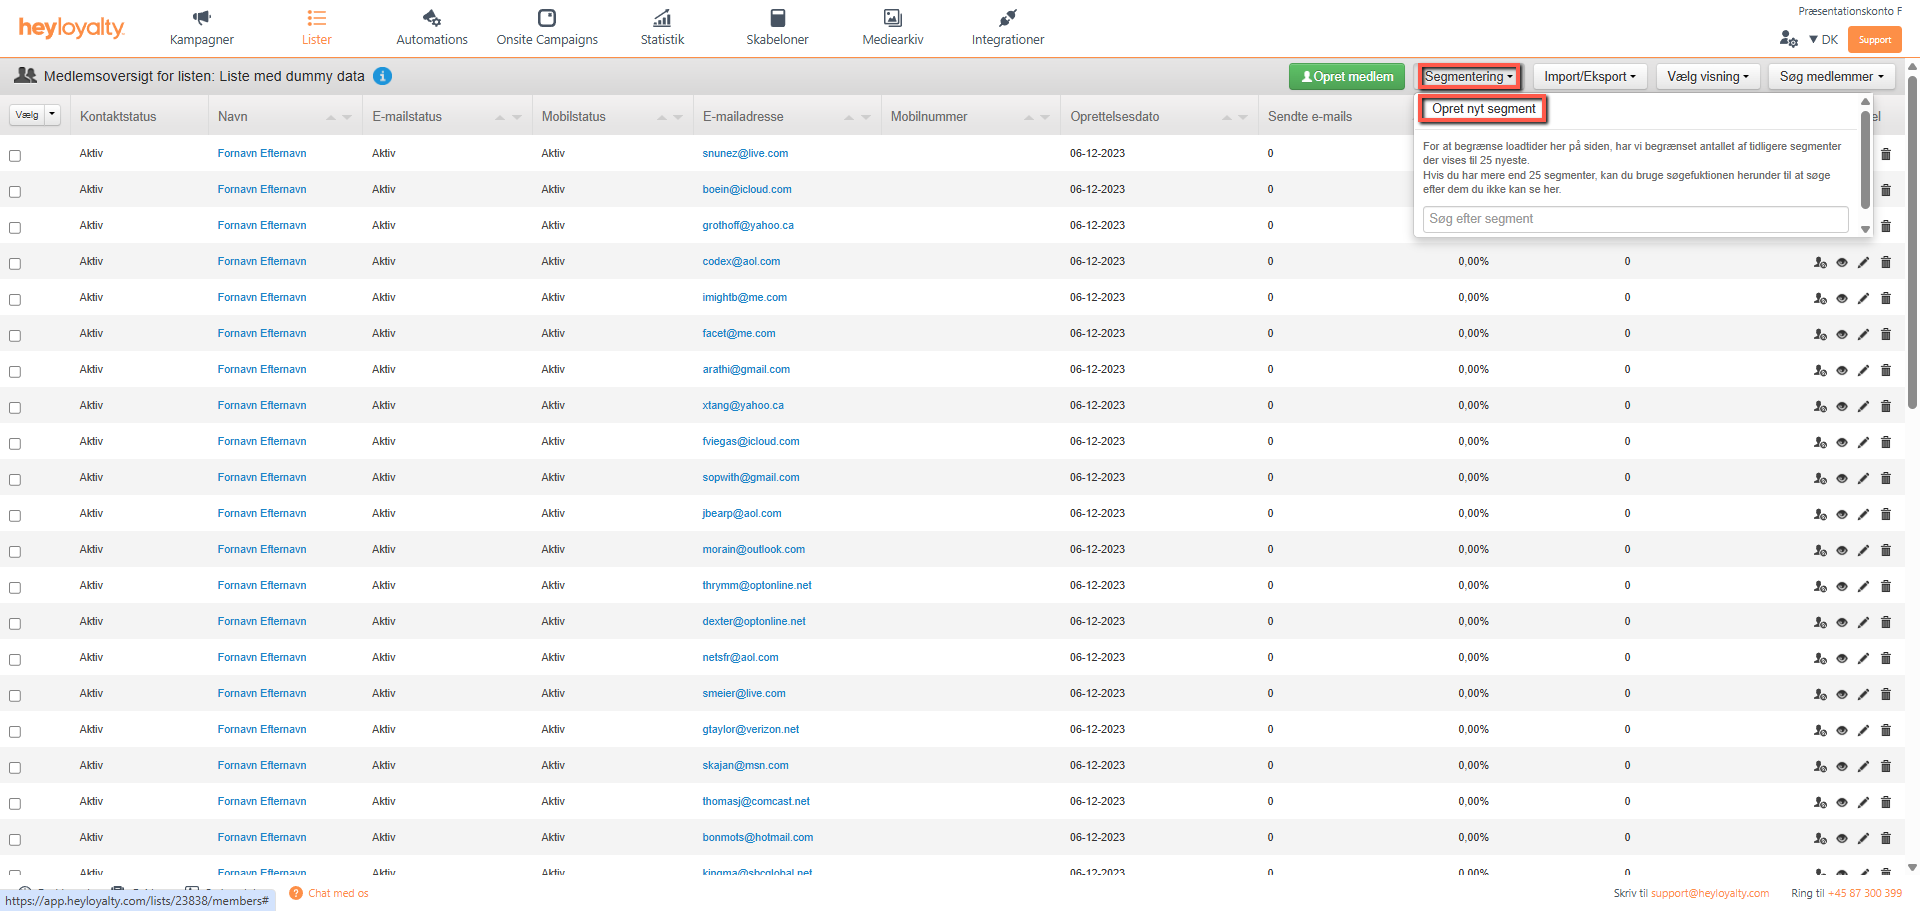Image resolution: width=1920 pixels, height=911 pixels.
Task: Open account settings user-gear icon
Action: pyautogui.click(x=1788, y=39)
